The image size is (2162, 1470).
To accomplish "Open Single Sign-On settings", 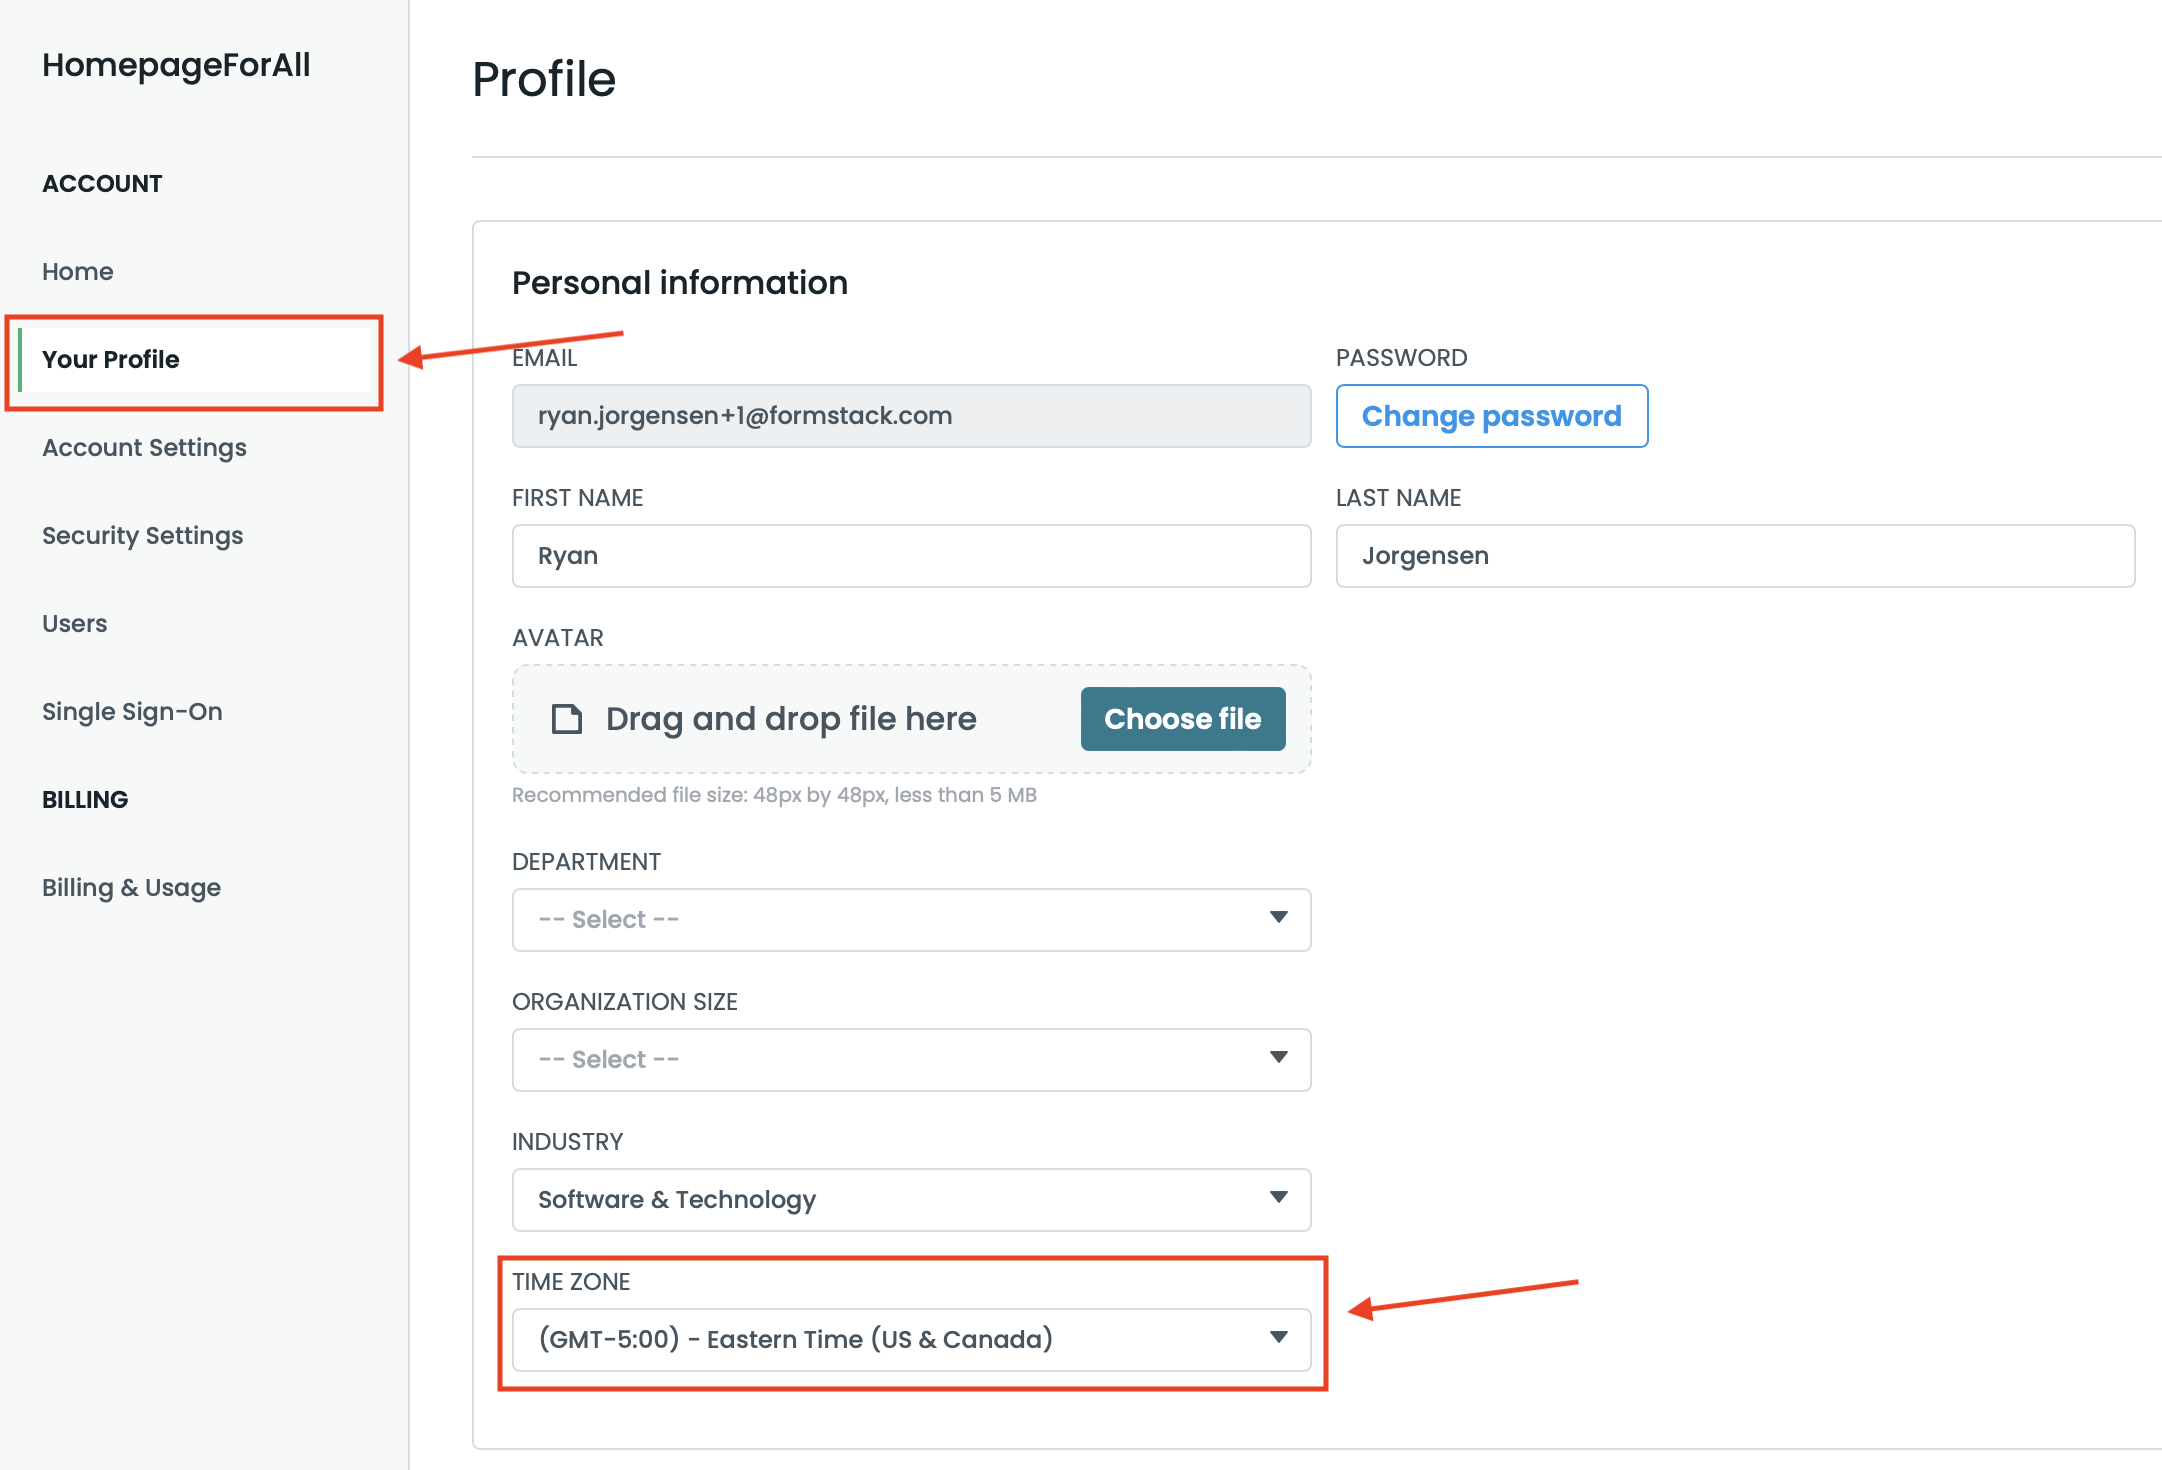I will 132,712.
